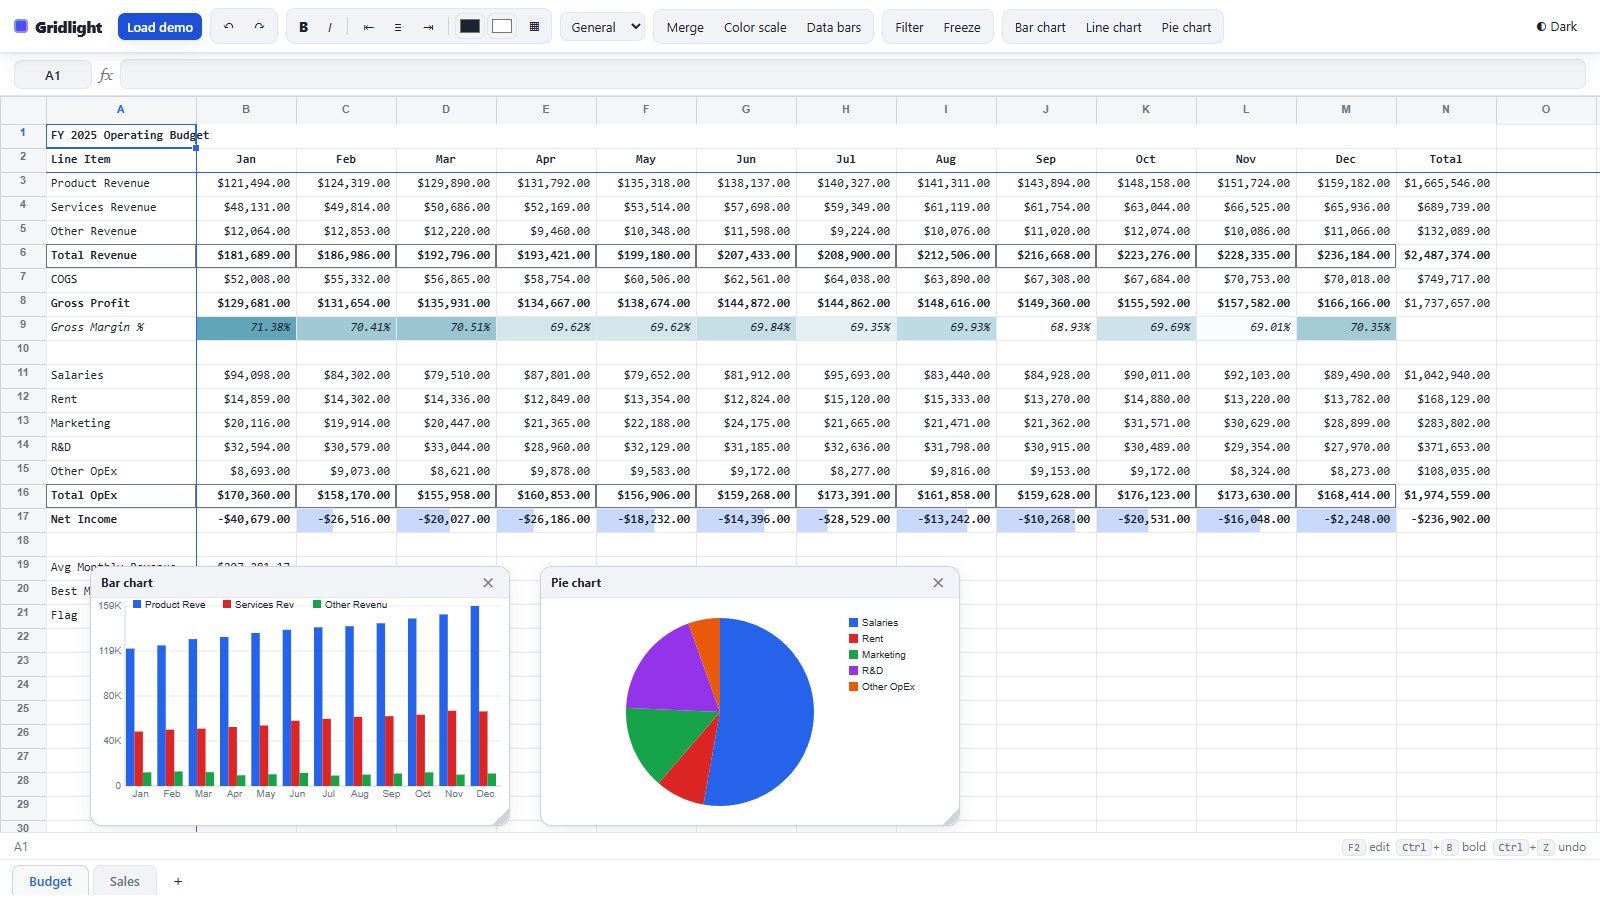Toggle Dark mode

point(1557,27)
